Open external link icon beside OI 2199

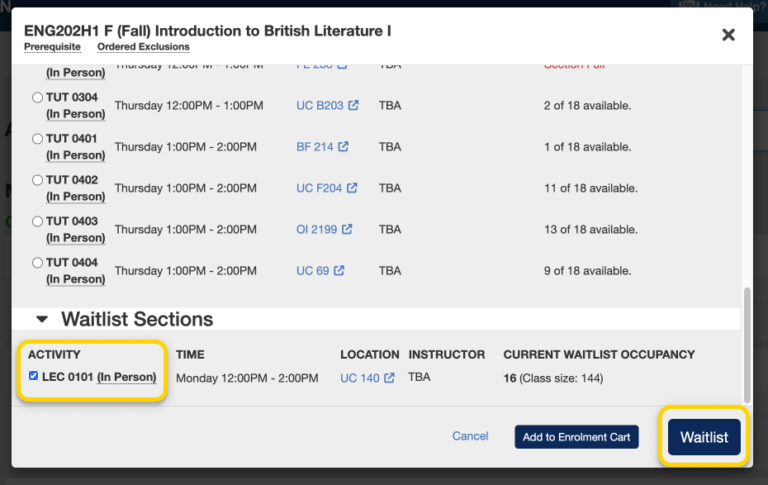point(347,229)
